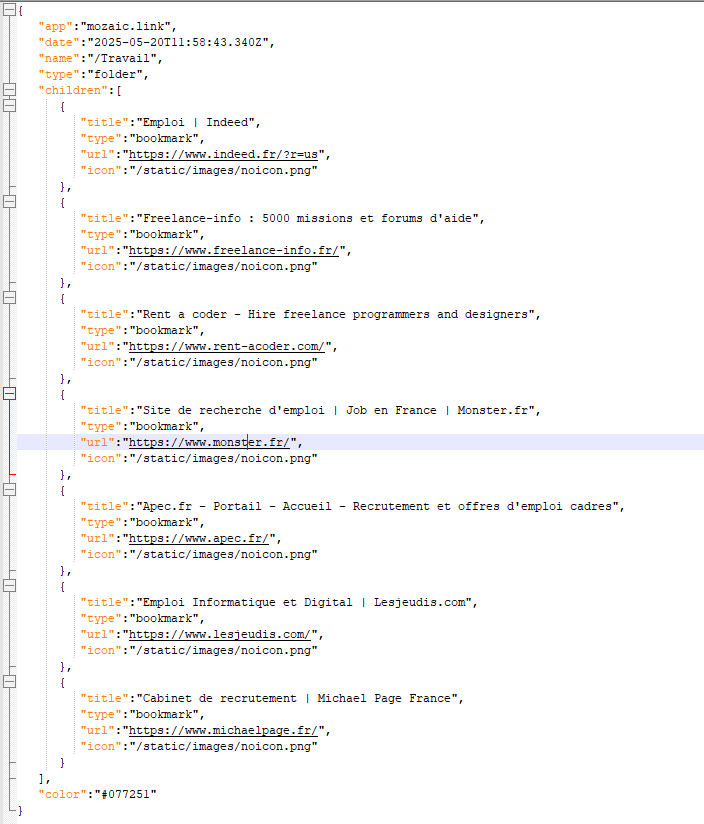Click the noicon.png value in Rent a coder block

point(223,363)
